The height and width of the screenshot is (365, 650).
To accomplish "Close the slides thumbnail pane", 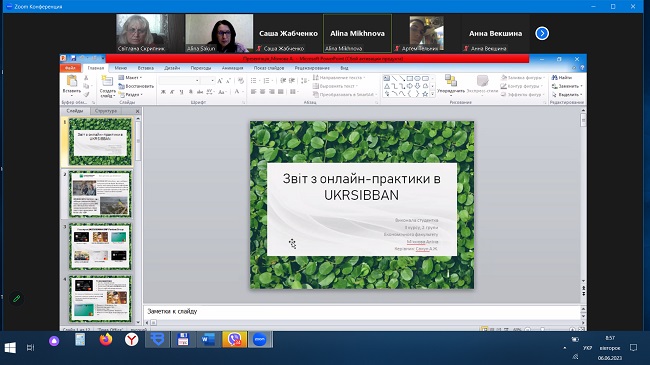I will coord(138,111).
